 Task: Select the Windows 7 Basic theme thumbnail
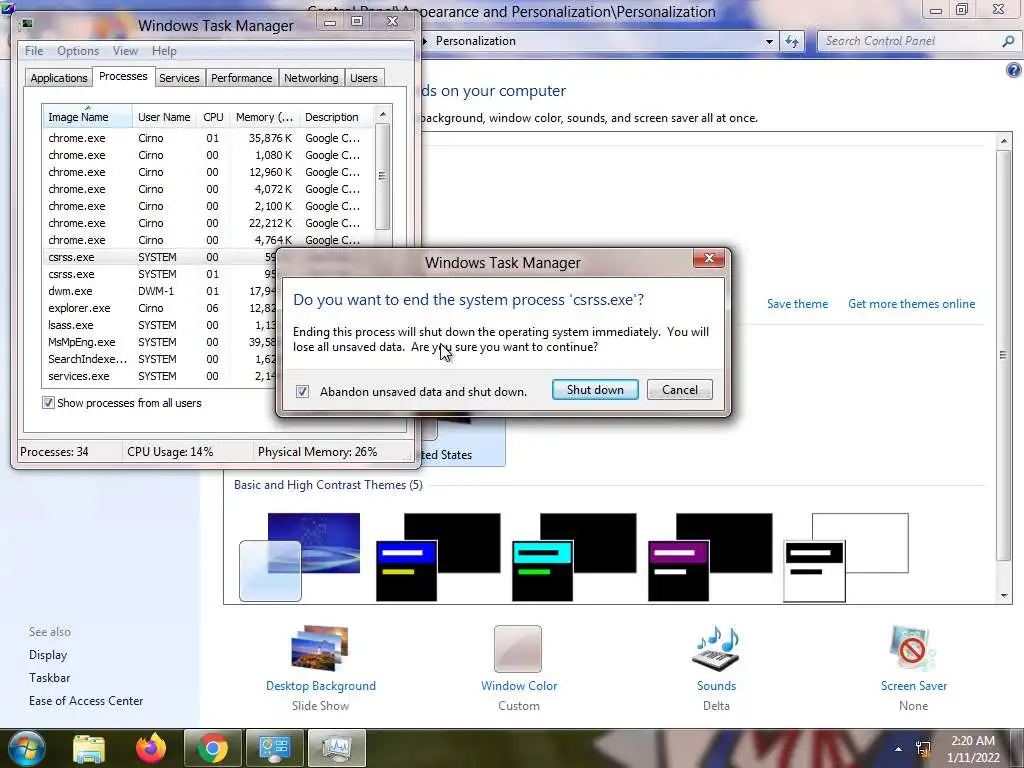point(300,557)
